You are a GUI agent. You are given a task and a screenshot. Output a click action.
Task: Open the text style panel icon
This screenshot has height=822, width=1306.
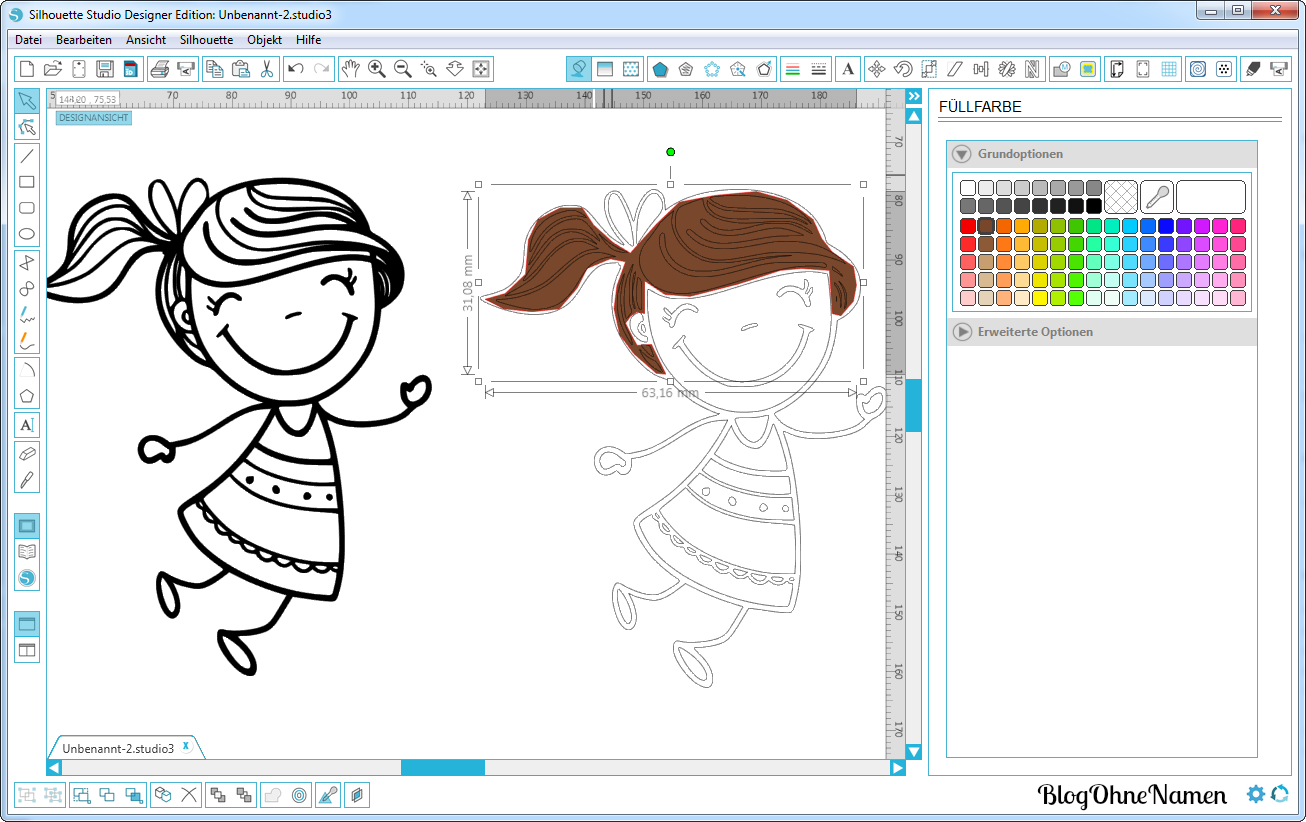click(x=848, y=69)
